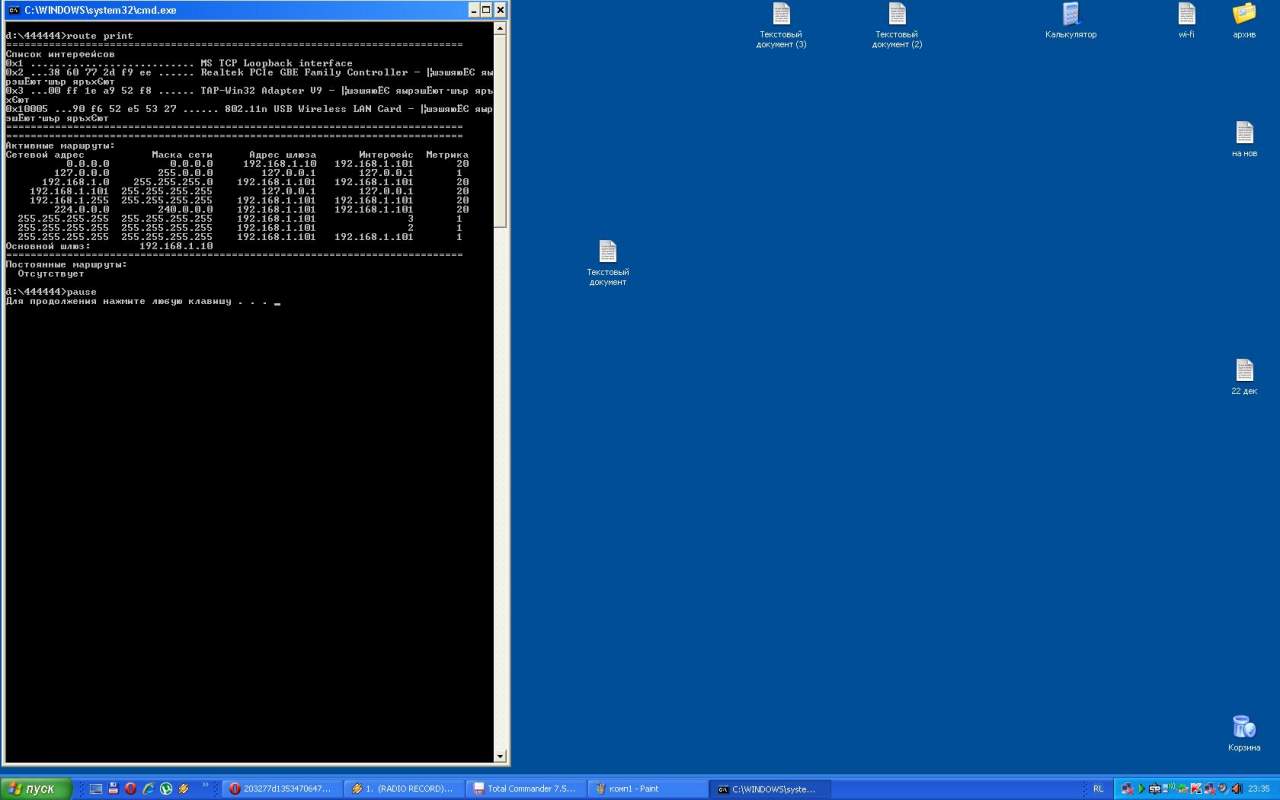The height and width of the screenshot is (800, 1280).
Task: Click network address 224.0.0.0 in route table
Action: click(82, 210)
